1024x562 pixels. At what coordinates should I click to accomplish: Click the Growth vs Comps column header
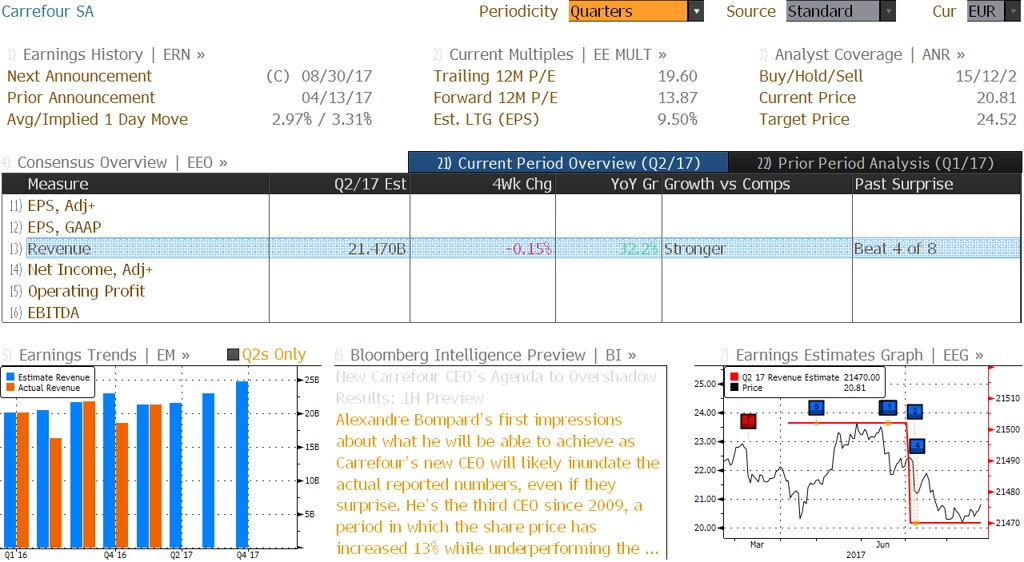click(x=757, y=184)
